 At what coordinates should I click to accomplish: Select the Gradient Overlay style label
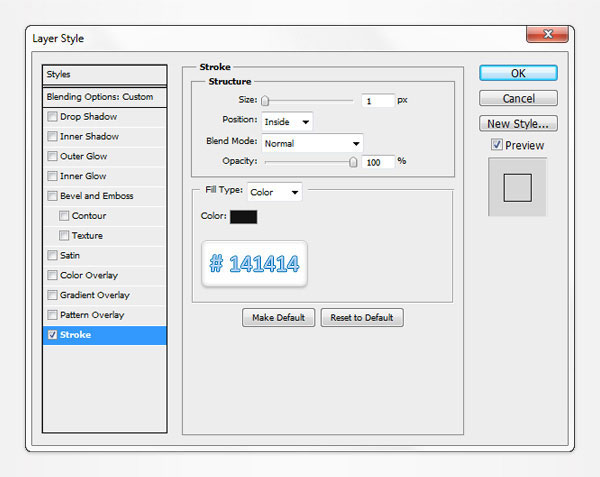[95, 295]
